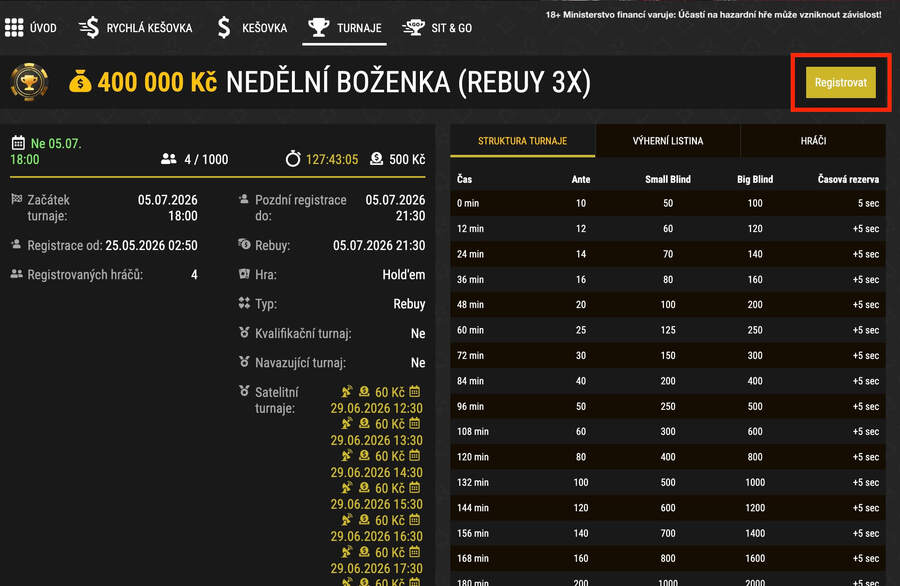Click the 400 000 Kč prize amount
The image size is (900, 586).
157,82
